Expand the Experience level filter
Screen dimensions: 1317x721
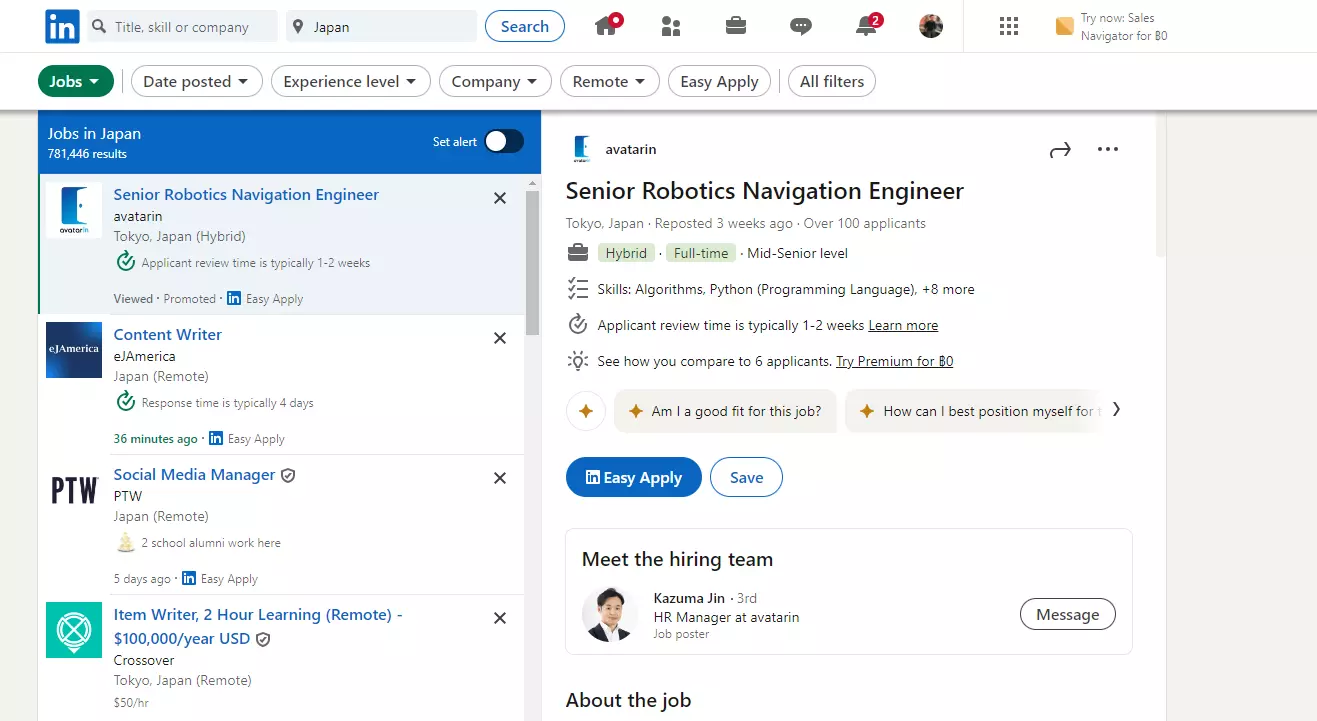(351, 82)
